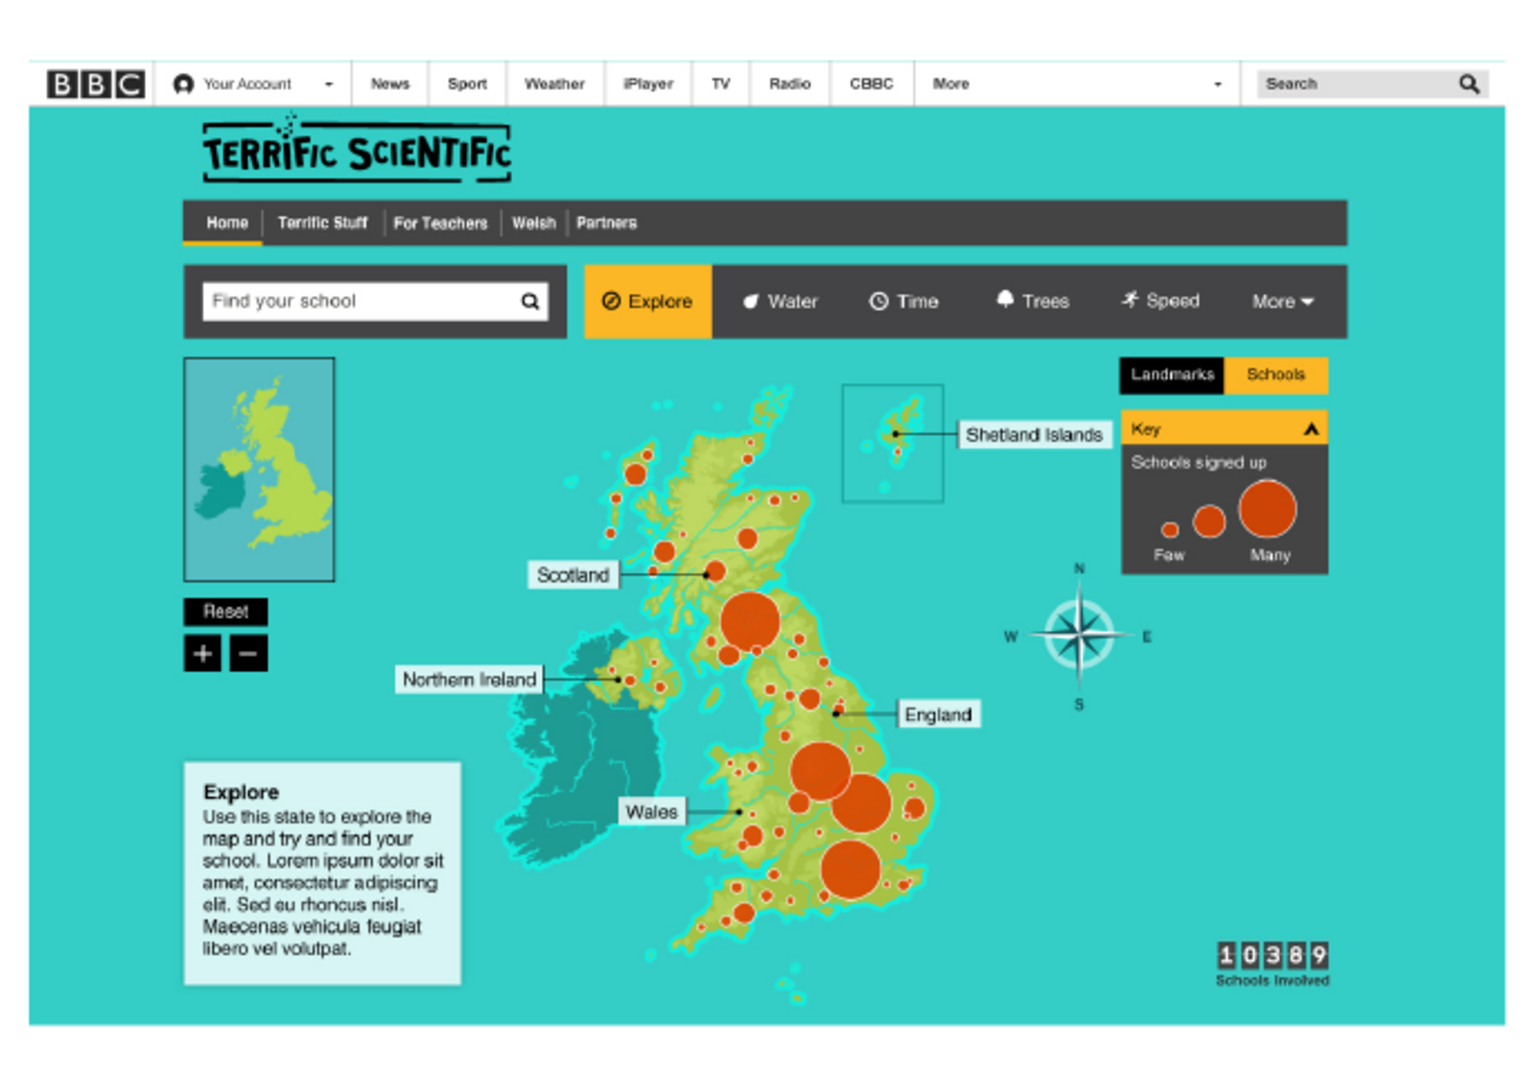Expand the More investigations dropdown
The image size is (1525, 1080).
(1282, 301)
